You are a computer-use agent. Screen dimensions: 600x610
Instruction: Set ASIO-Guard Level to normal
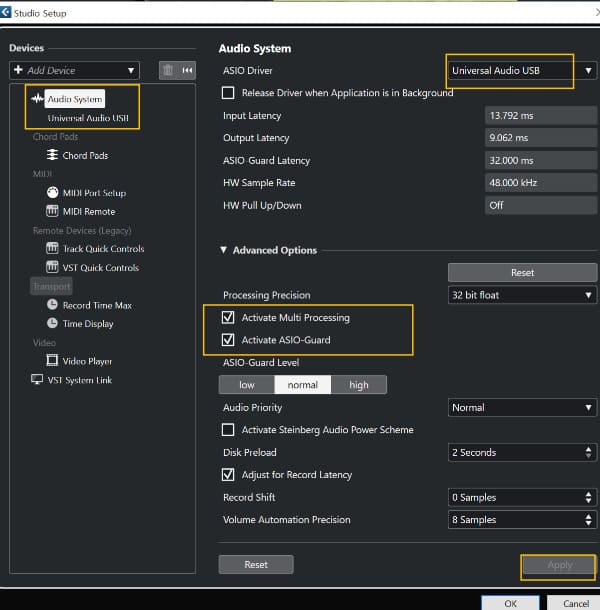coord(303,385)
